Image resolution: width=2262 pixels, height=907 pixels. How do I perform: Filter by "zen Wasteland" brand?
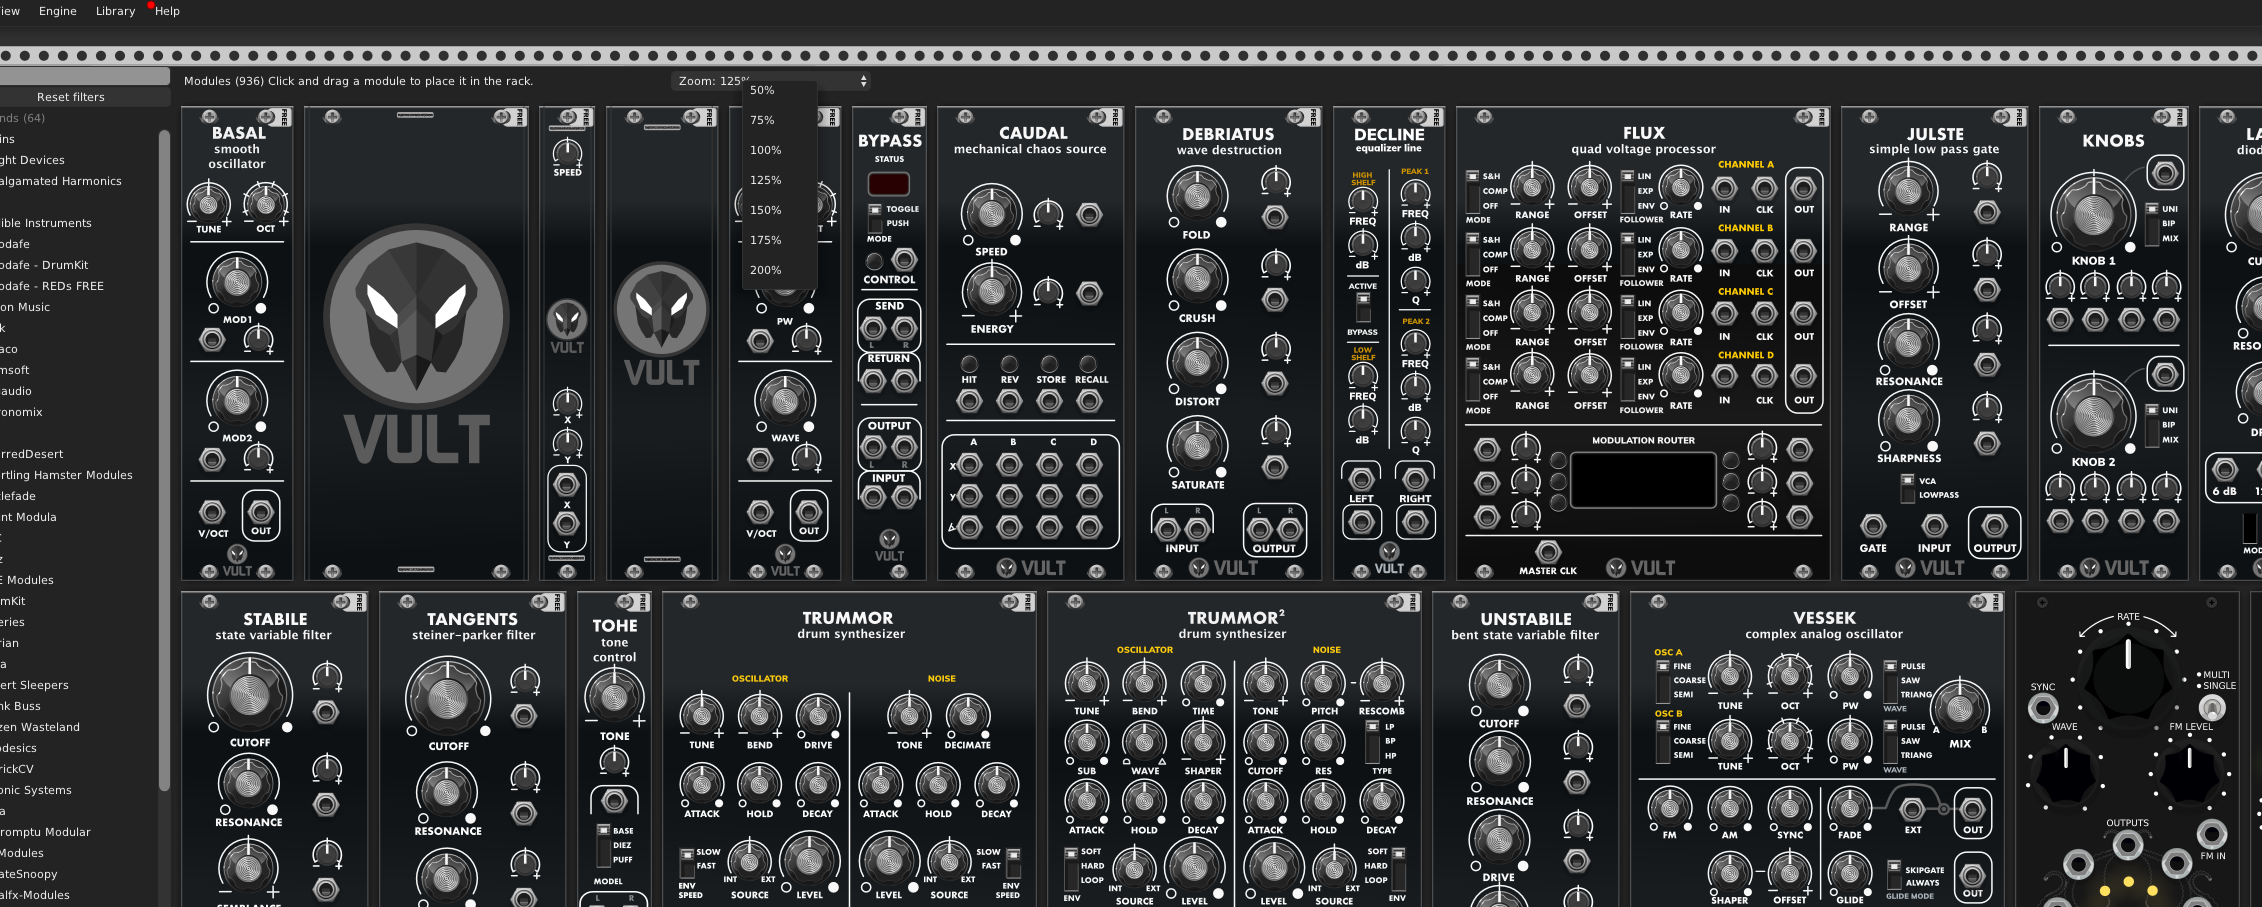click(x=41, y=727)
